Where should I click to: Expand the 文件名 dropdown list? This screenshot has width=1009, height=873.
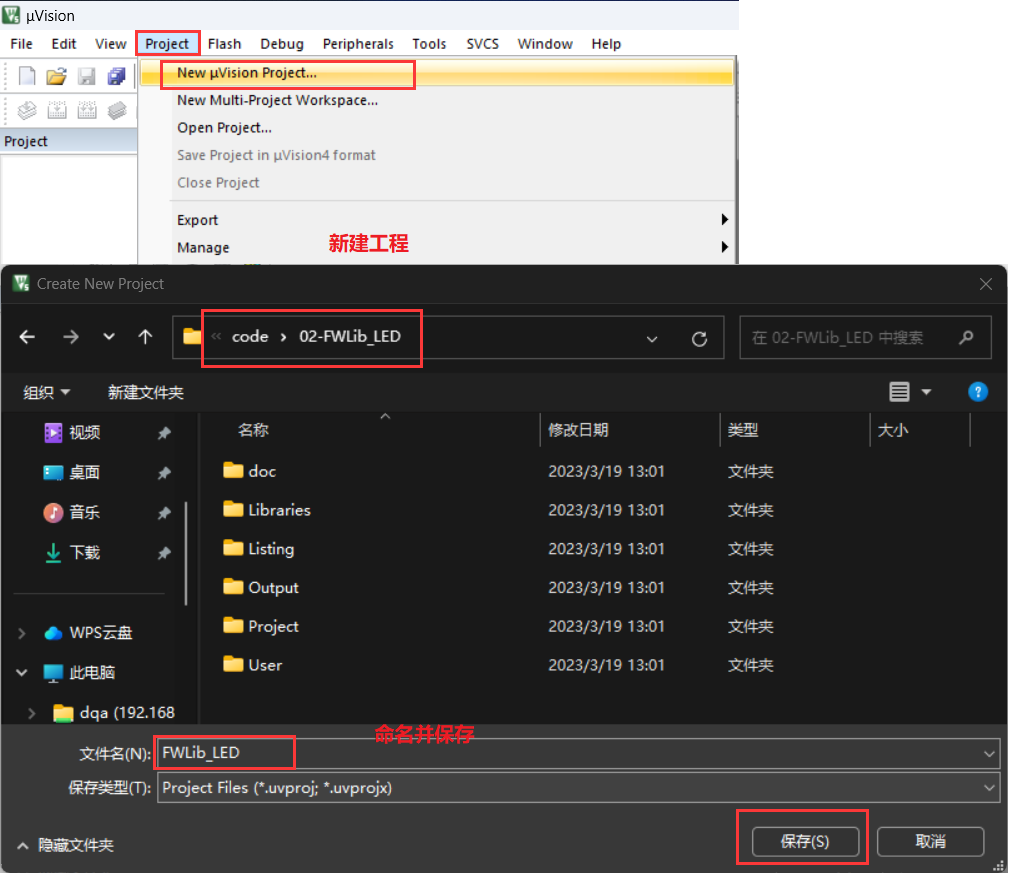coord(989,753)
